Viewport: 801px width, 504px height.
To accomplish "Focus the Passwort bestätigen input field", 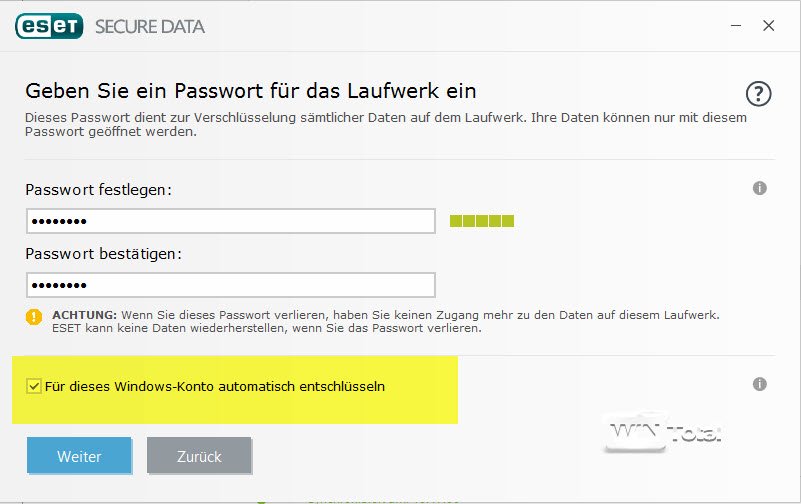I will pyautogui.click(x=230, y=285).
